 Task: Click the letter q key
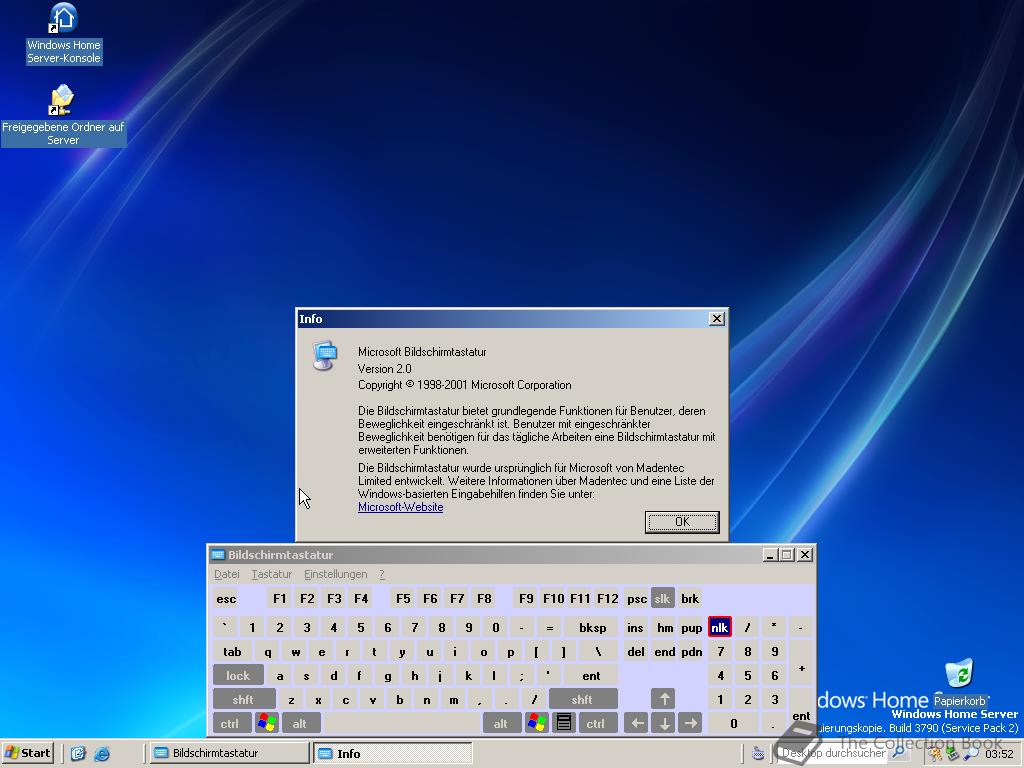(268, 651)
